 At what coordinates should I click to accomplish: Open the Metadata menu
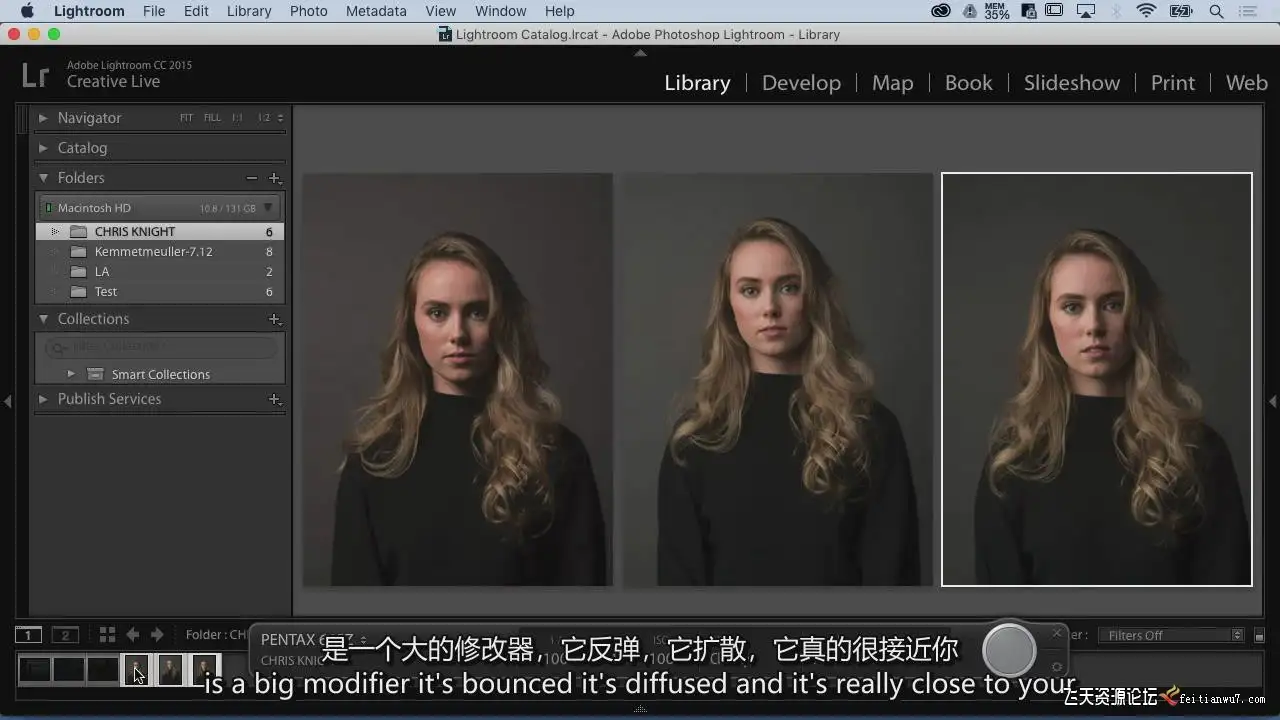376,11
